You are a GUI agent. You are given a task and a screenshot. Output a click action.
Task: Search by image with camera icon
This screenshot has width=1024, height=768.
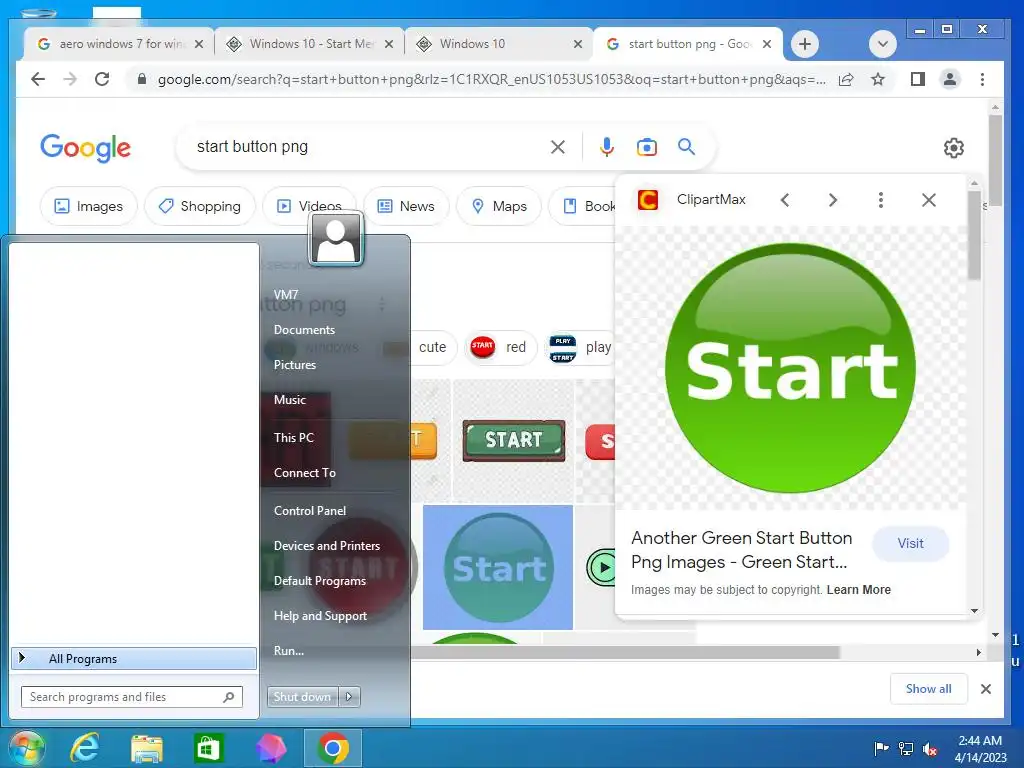(647, 147)
